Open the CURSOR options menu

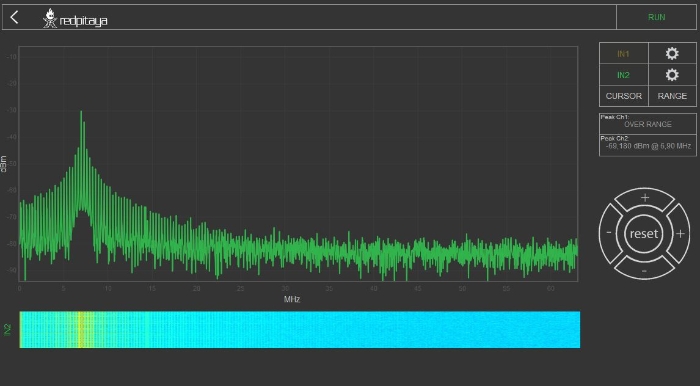[x=624, y=96]
